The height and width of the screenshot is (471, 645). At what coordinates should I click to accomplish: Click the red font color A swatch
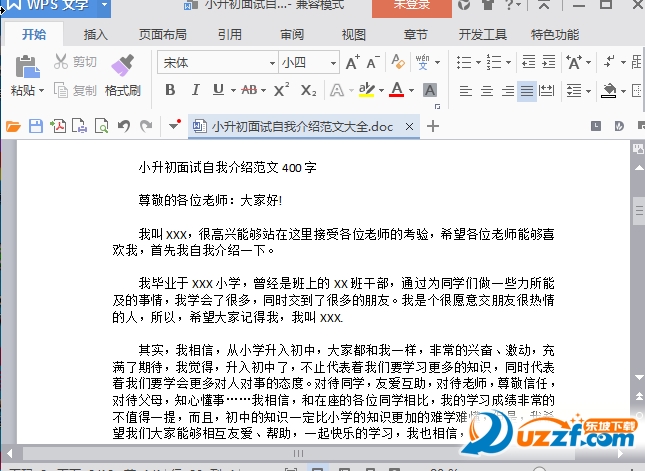coord(396,91)
